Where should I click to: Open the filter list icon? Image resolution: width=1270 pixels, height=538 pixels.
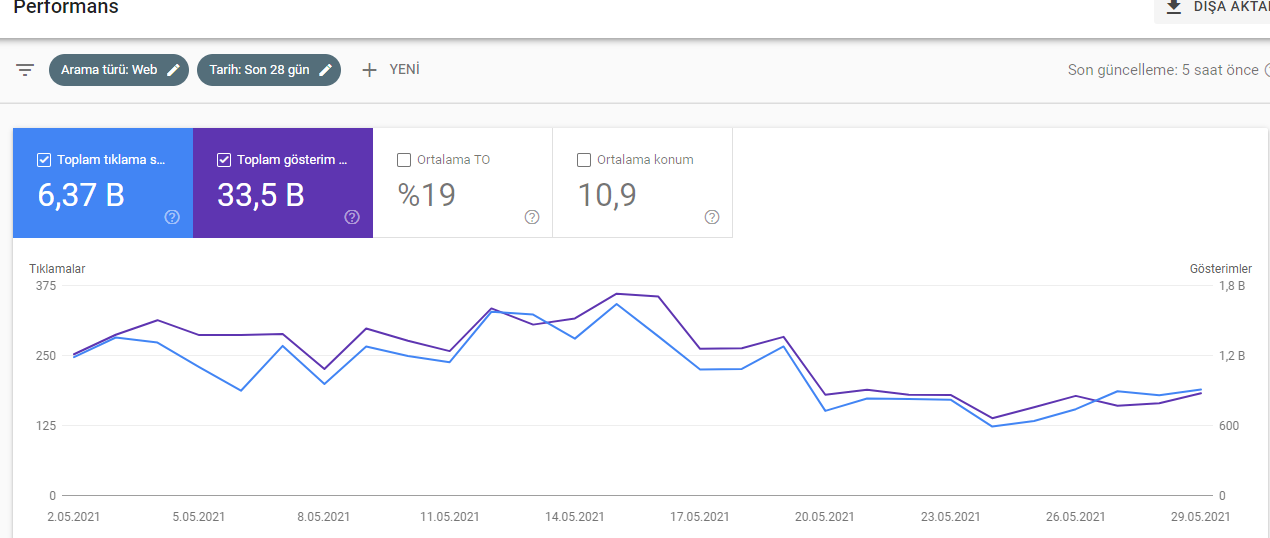(25, 70)
